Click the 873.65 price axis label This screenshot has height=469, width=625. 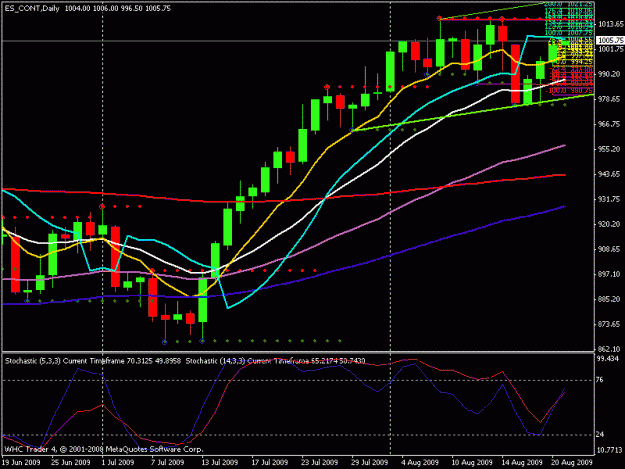(609, 324)
